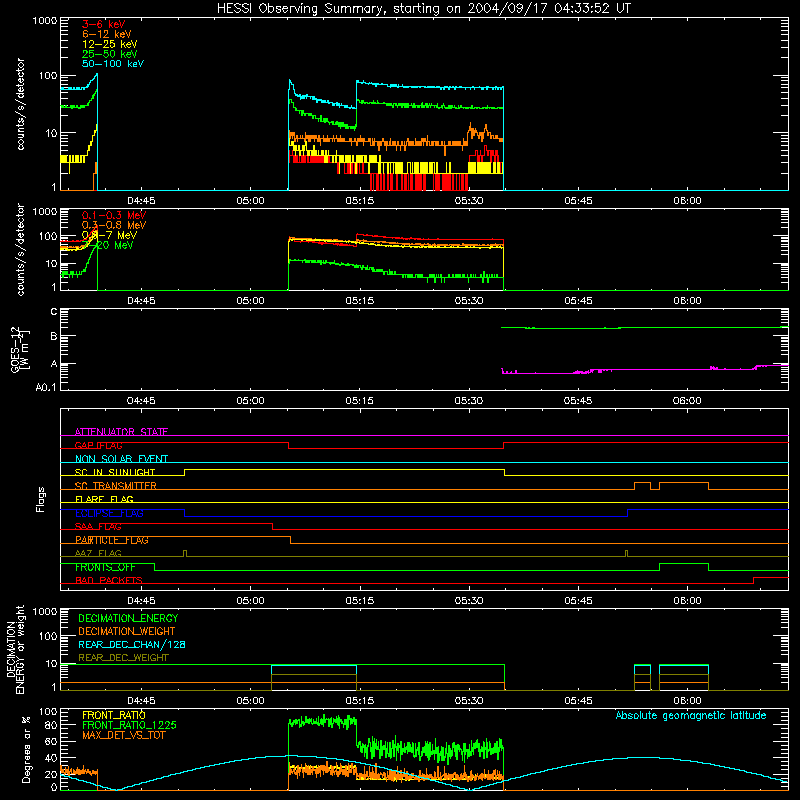Image resolution: width=800 pixels, height=800 pixels.
Task: Click 05:00 tick under the Flags plot
Action: click(x=251, y=601)
